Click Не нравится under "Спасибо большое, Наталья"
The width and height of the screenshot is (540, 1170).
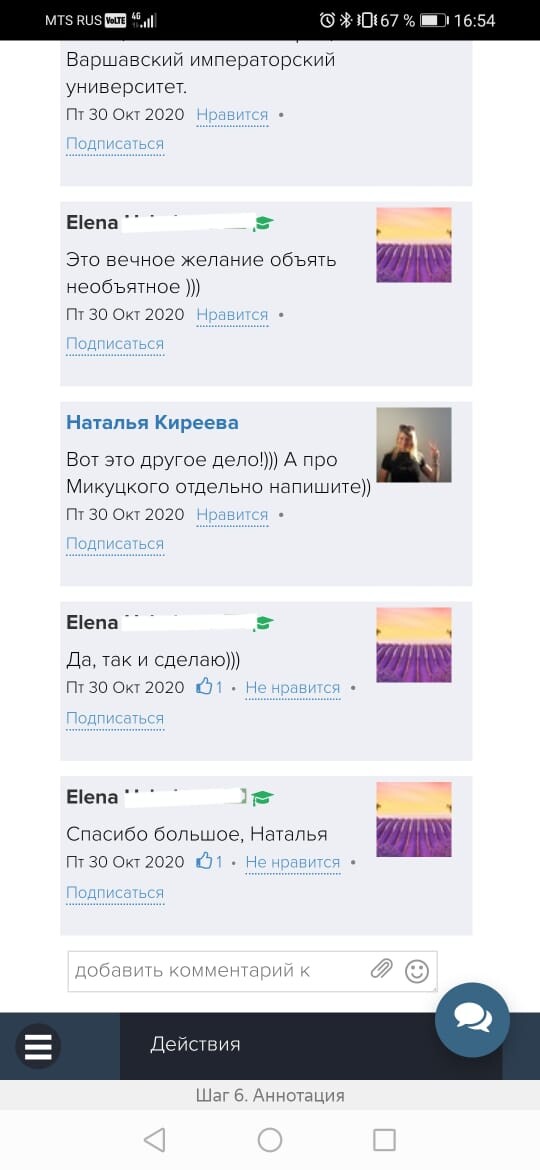tap(292, 863)
